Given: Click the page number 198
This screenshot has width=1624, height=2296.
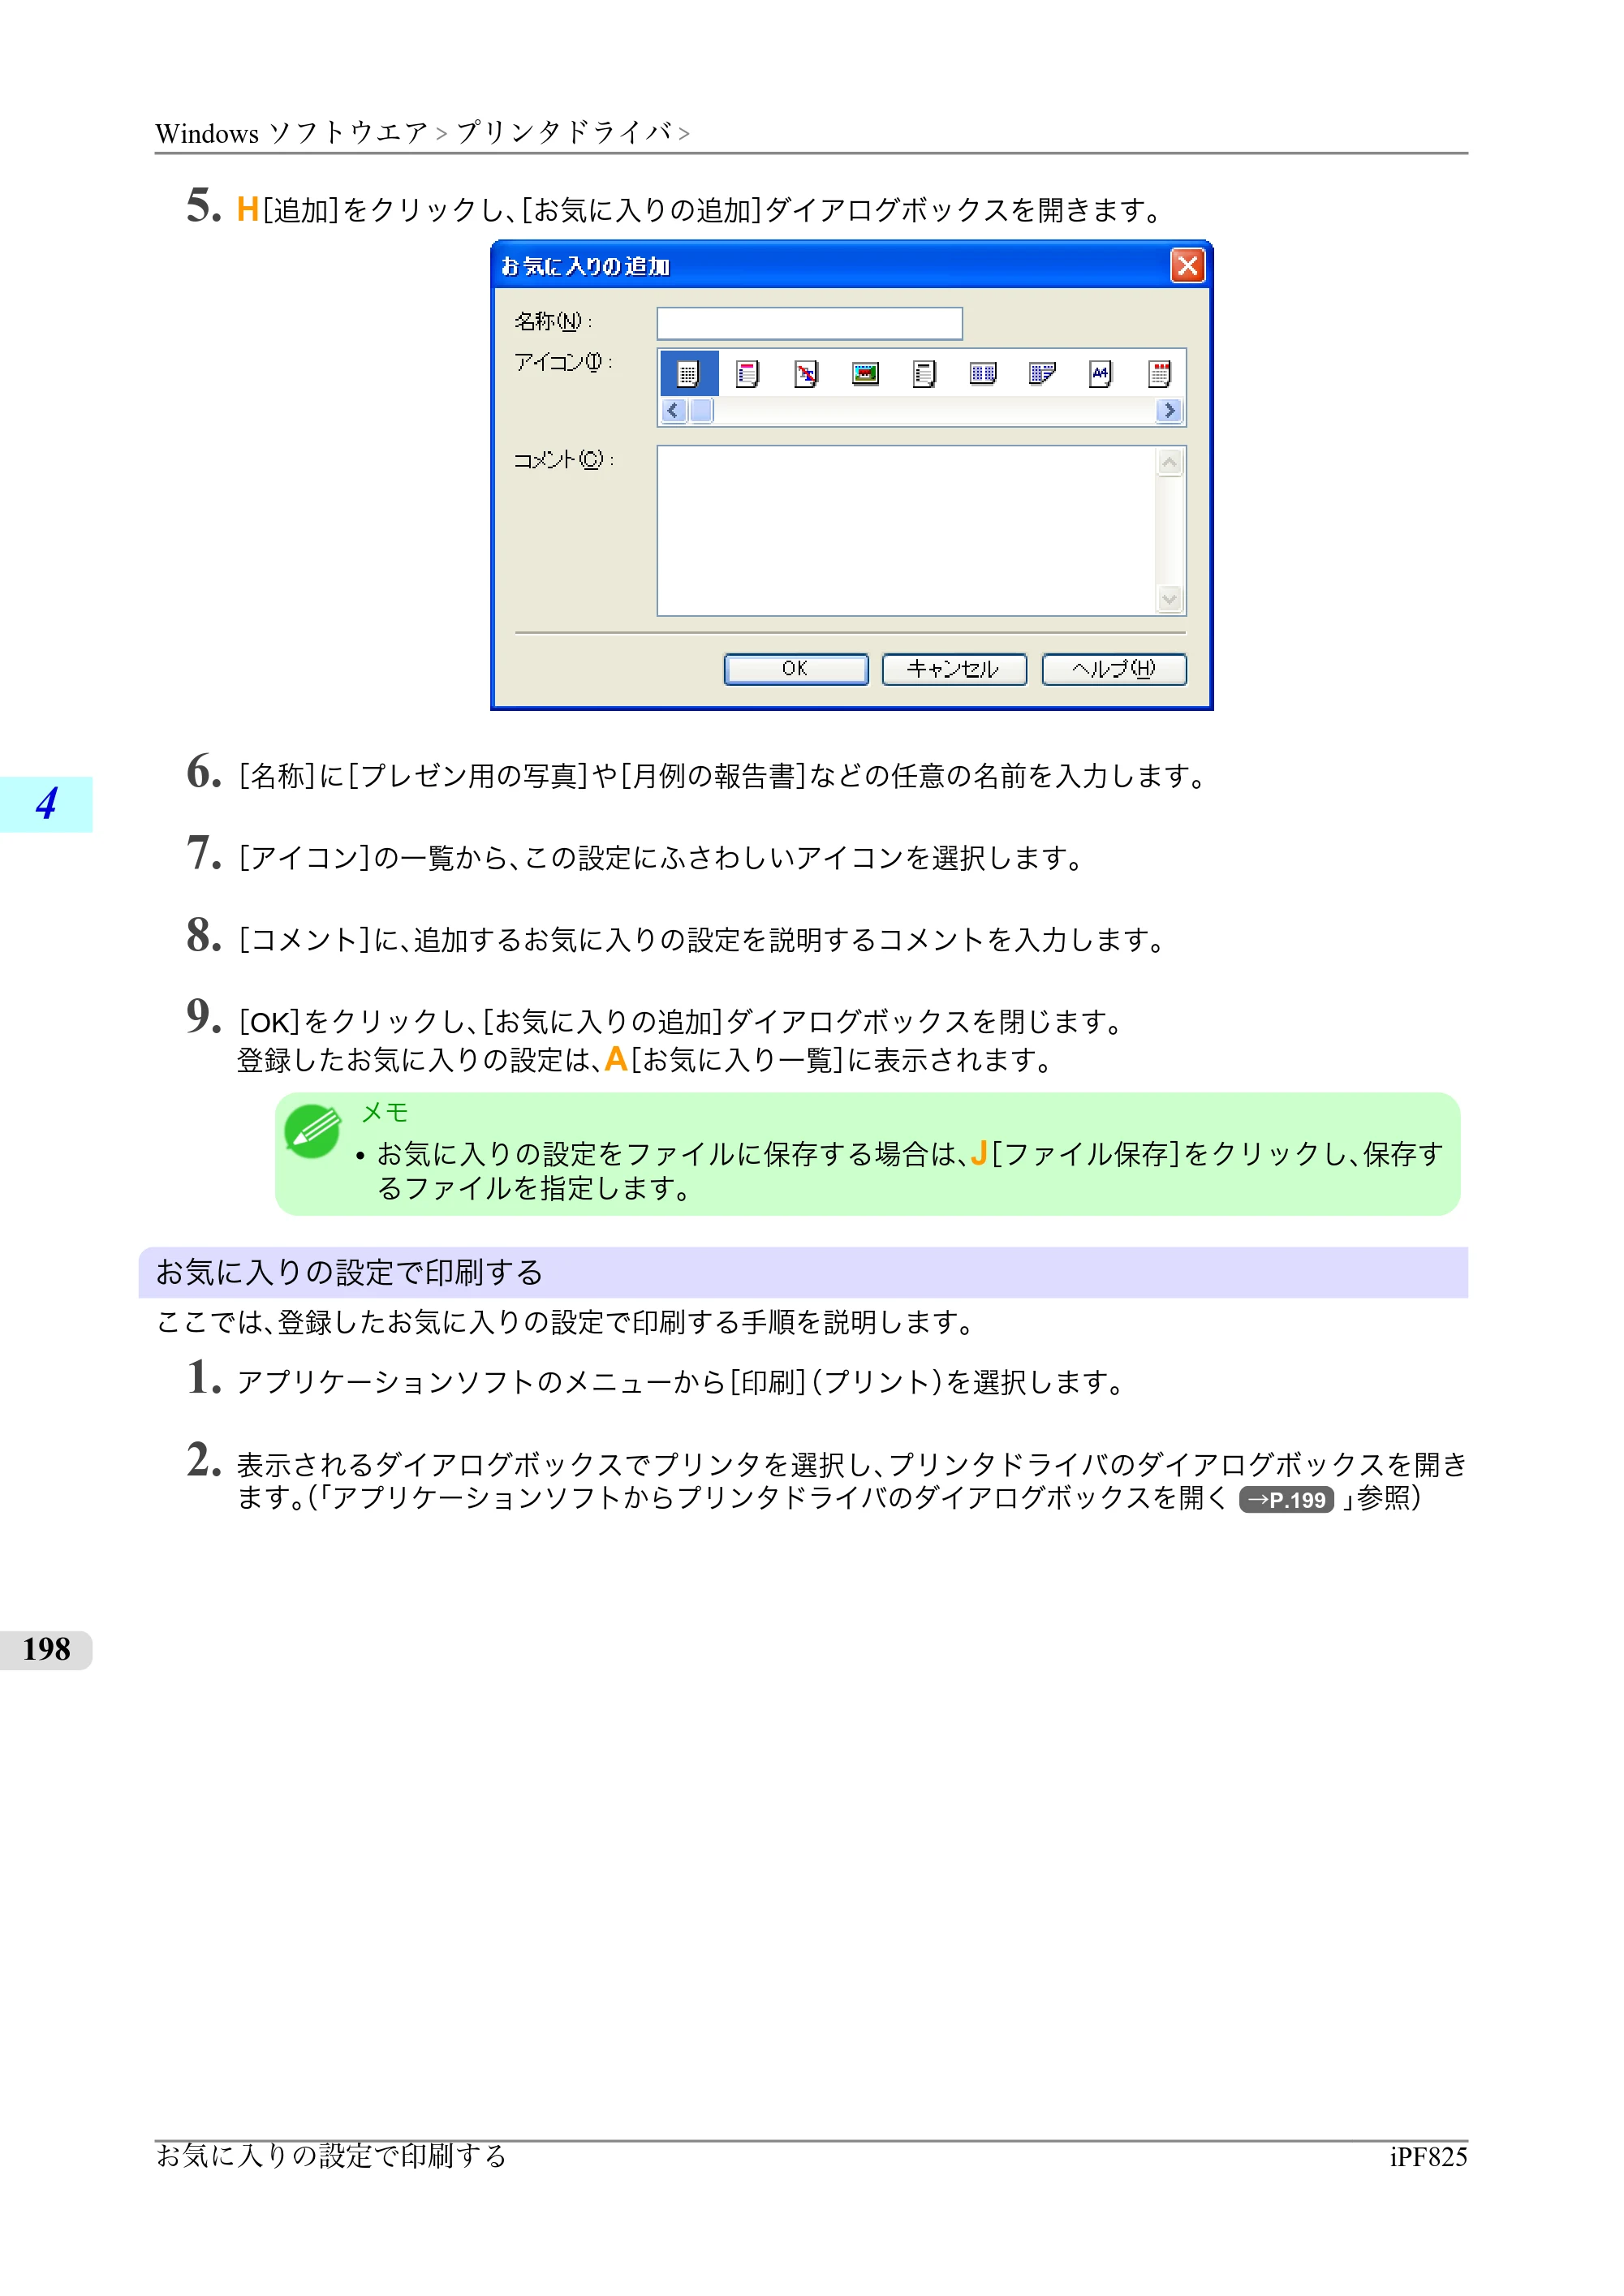Looking at the screenshot, I should point(46,1649).
